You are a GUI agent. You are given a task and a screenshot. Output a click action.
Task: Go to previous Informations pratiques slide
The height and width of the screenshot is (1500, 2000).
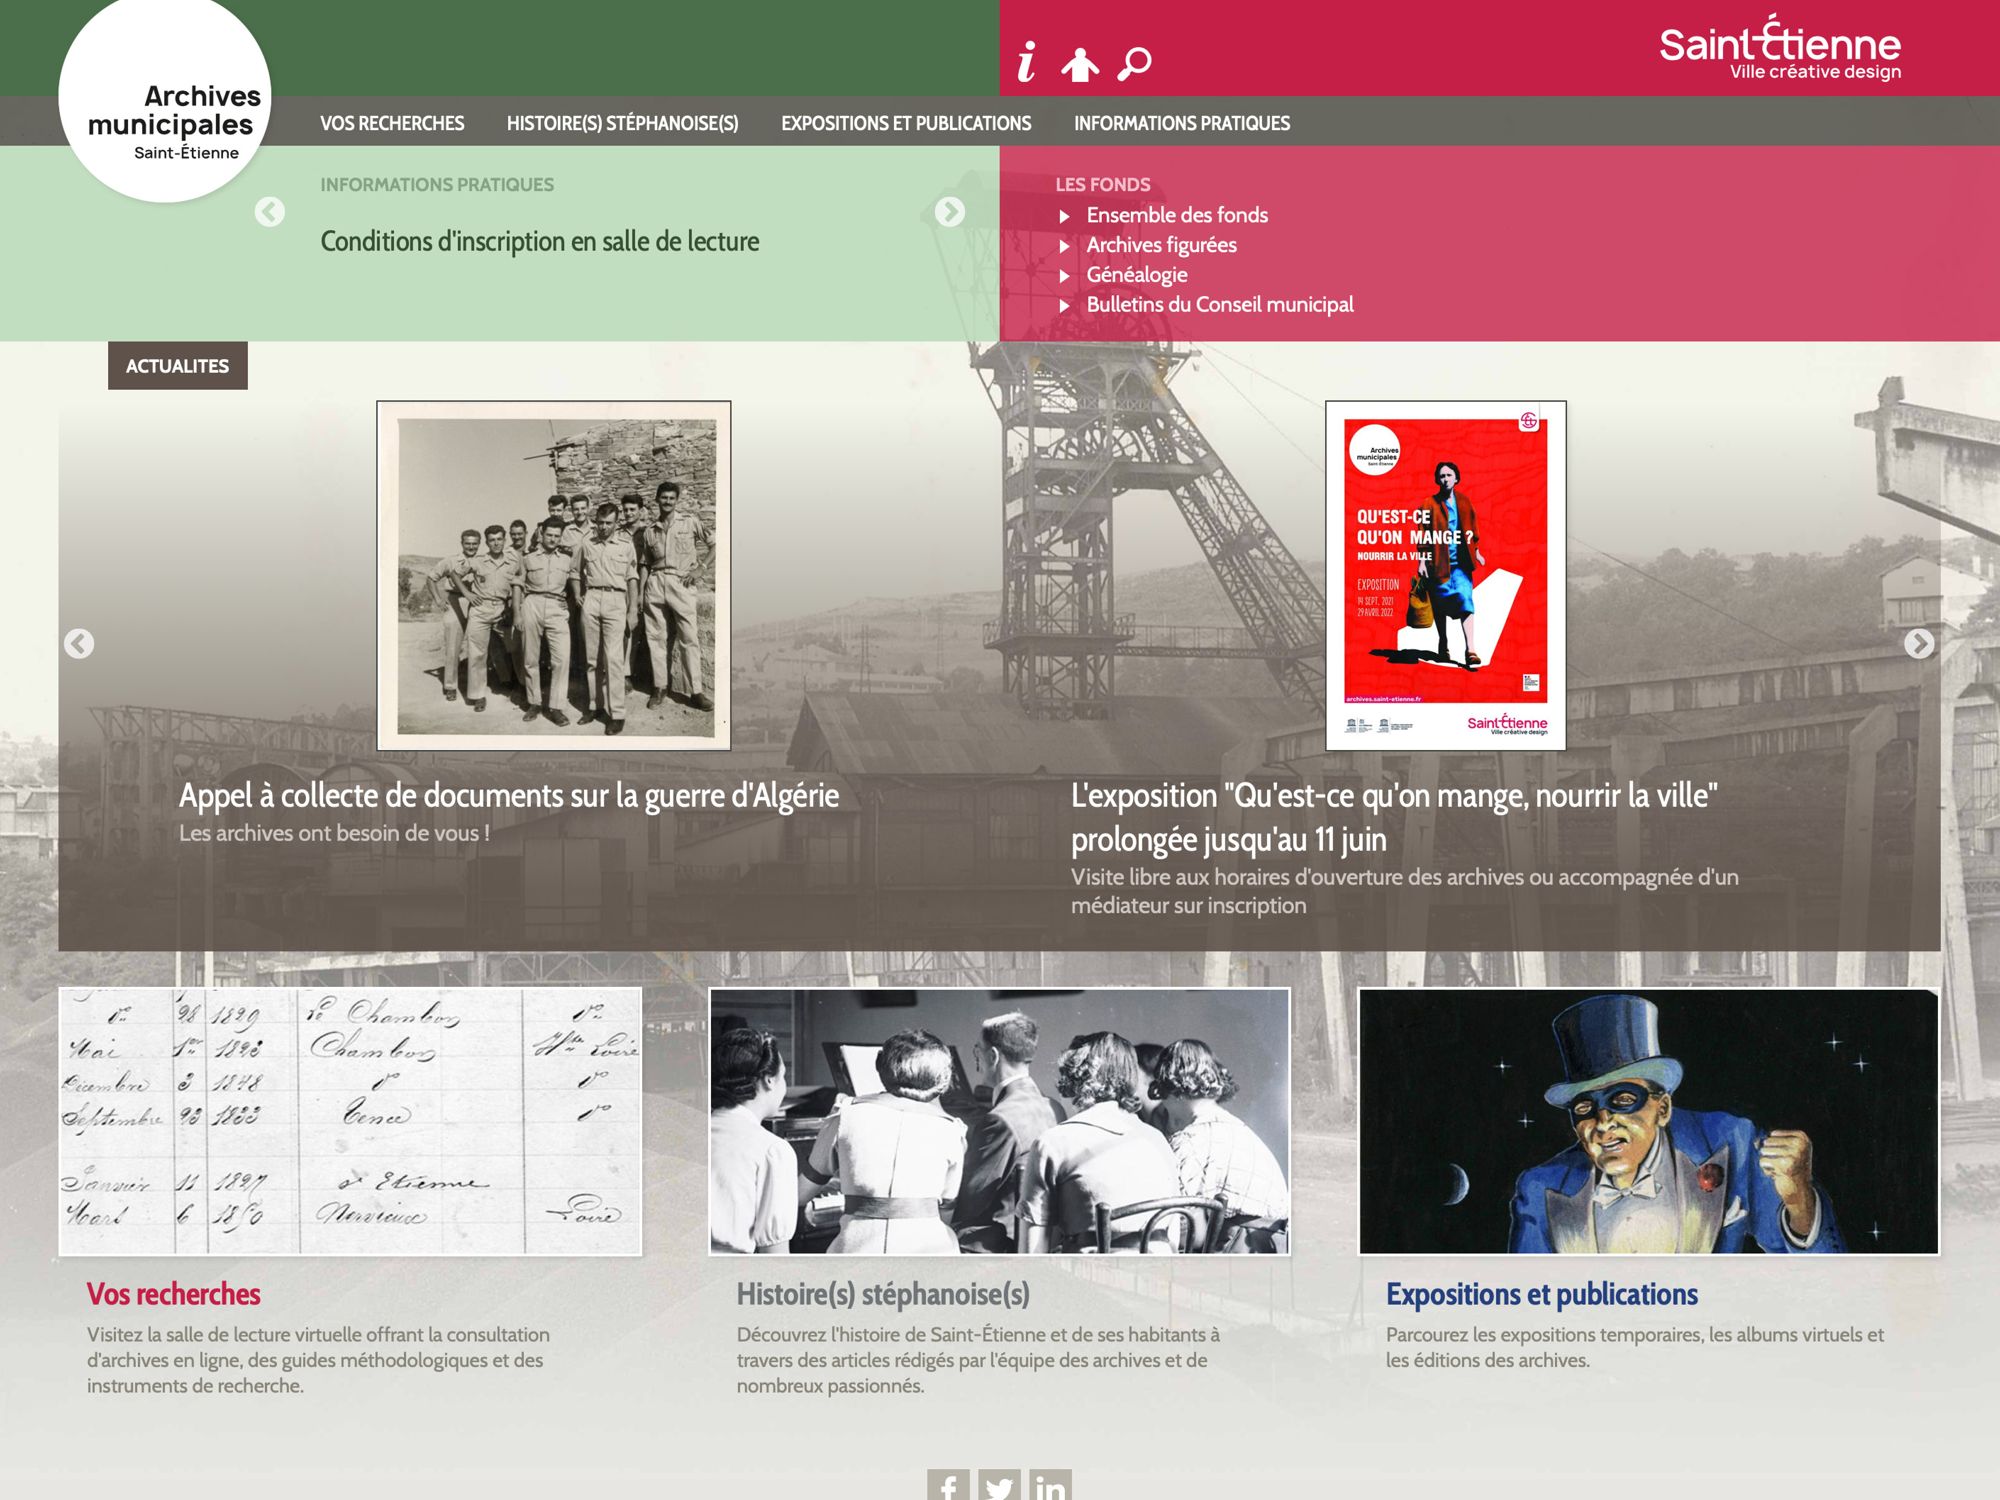click(270, 212)
